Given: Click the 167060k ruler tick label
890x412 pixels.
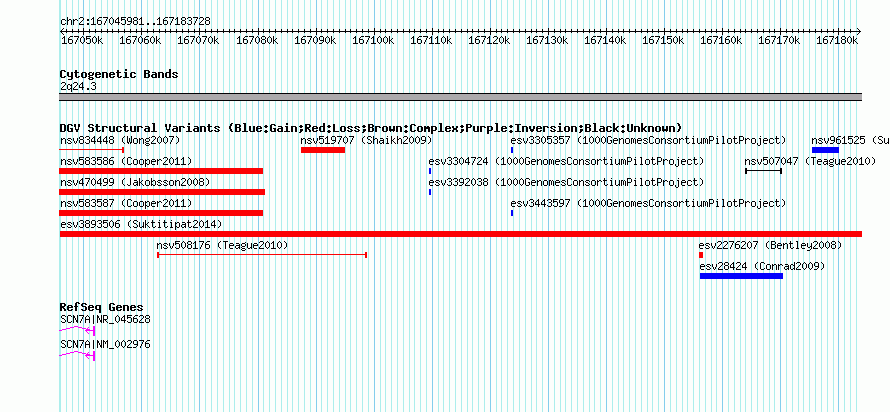Looking at the screenshot, I should click(140, 41).
